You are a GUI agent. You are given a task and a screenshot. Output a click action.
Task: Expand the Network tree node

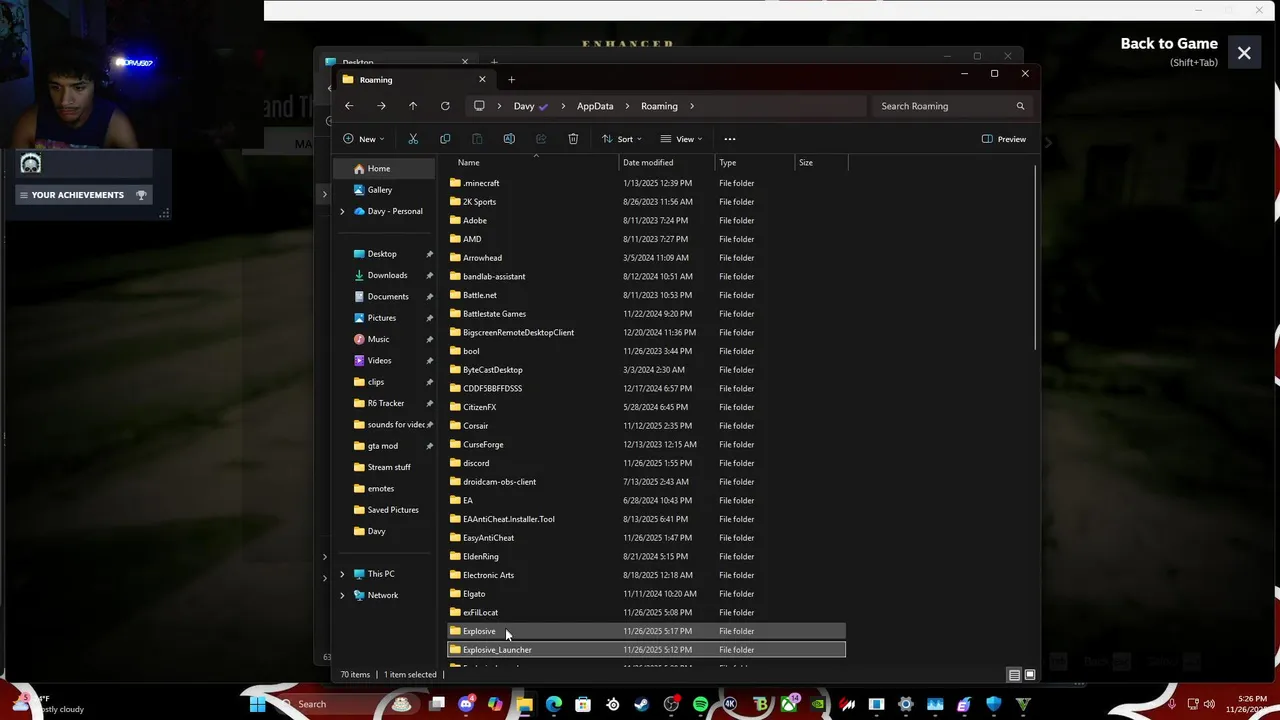click(x=342, y=595)
